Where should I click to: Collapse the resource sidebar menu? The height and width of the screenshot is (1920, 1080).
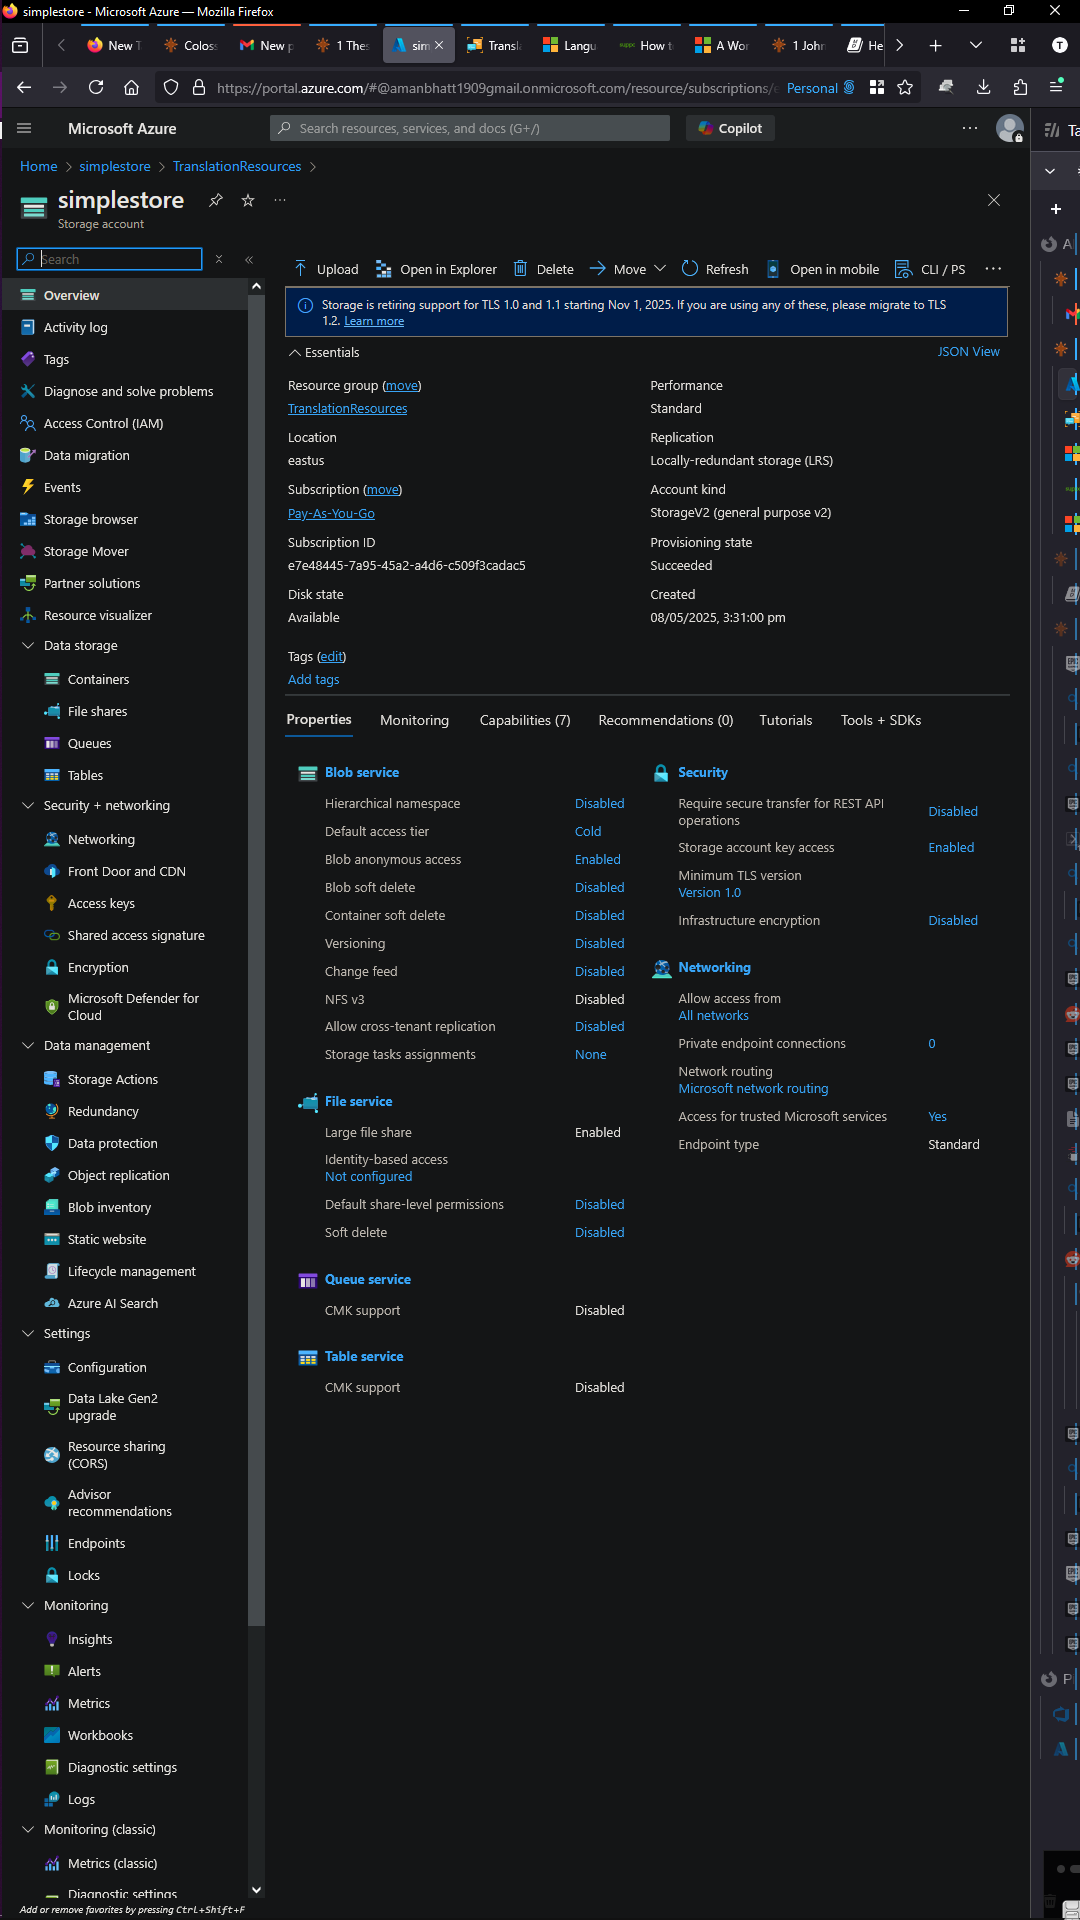249,259
